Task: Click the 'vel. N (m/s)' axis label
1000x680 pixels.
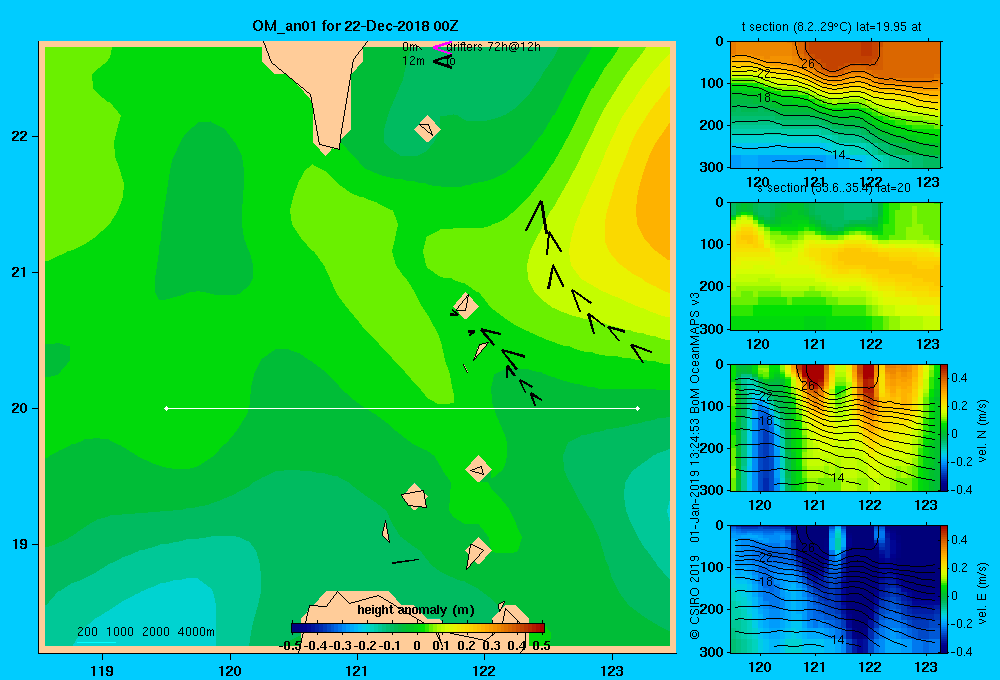Action: point(982,431)
